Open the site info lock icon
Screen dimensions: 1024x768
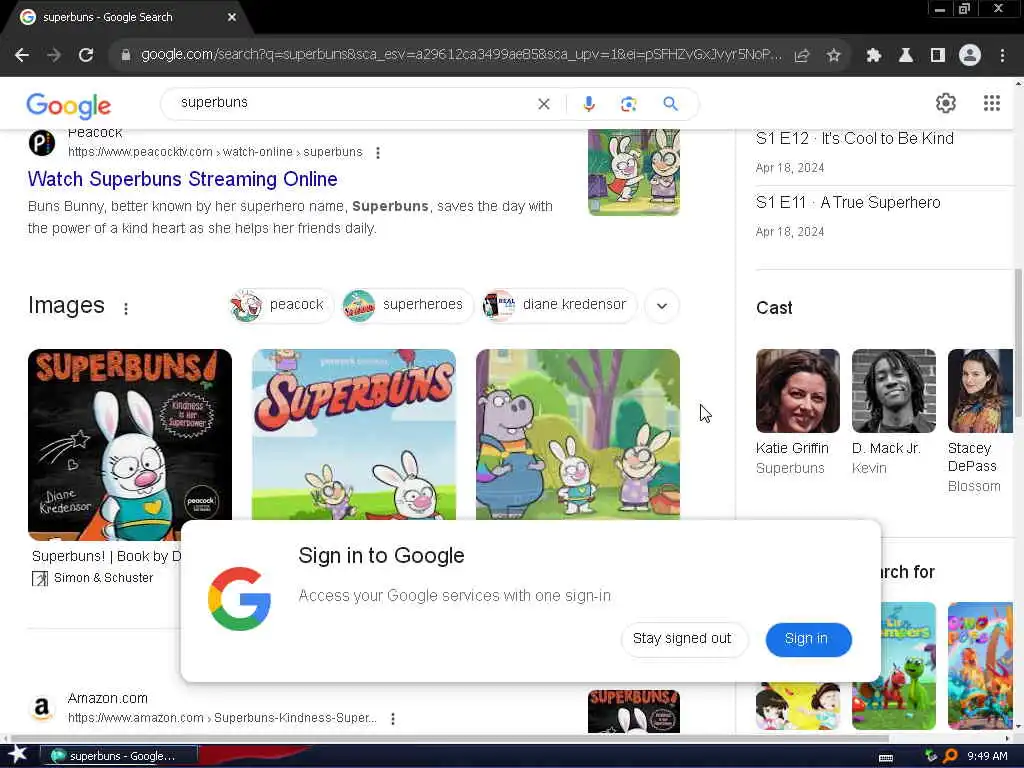point(125,56)
